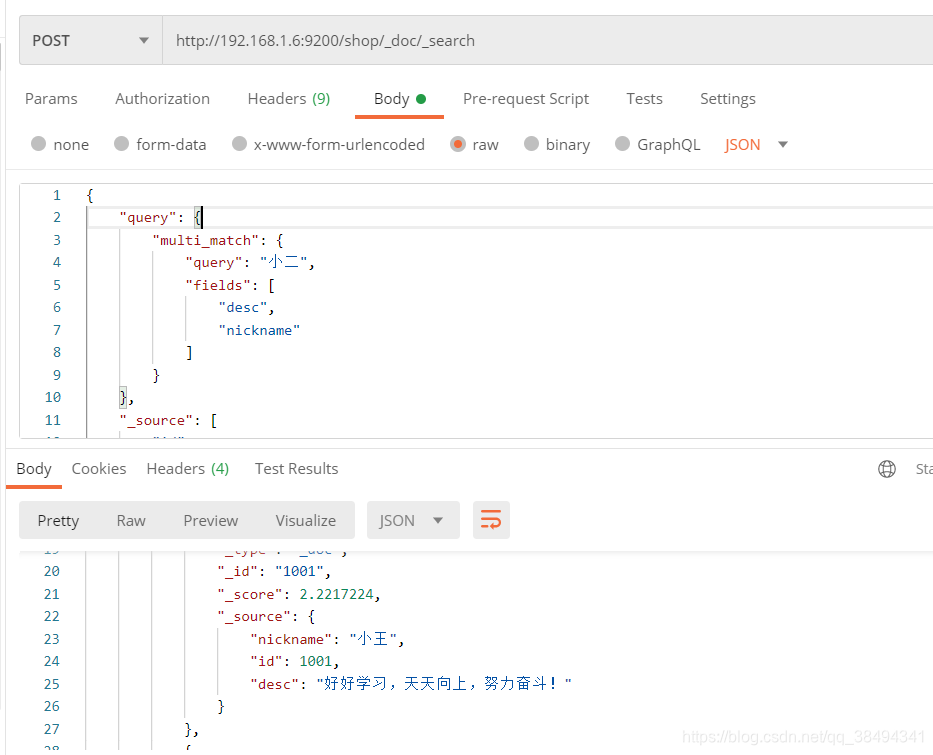This screenshot has width=933, height=755.
Task: Select the raw body radio button
Action: click(x=458, y=144)
